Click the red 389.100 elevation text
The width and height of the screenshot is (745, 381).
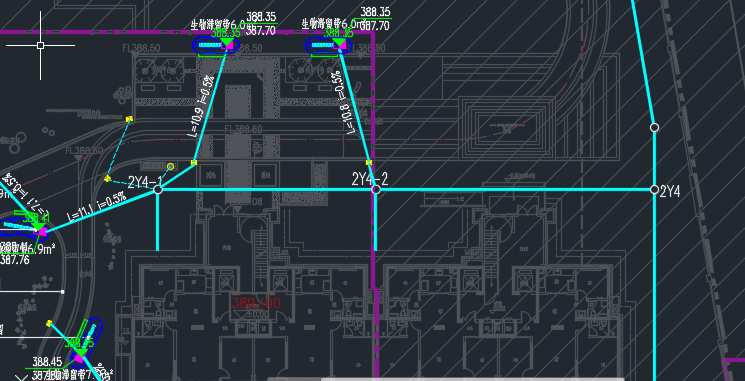pyautogui.click(x=256, y=303)
